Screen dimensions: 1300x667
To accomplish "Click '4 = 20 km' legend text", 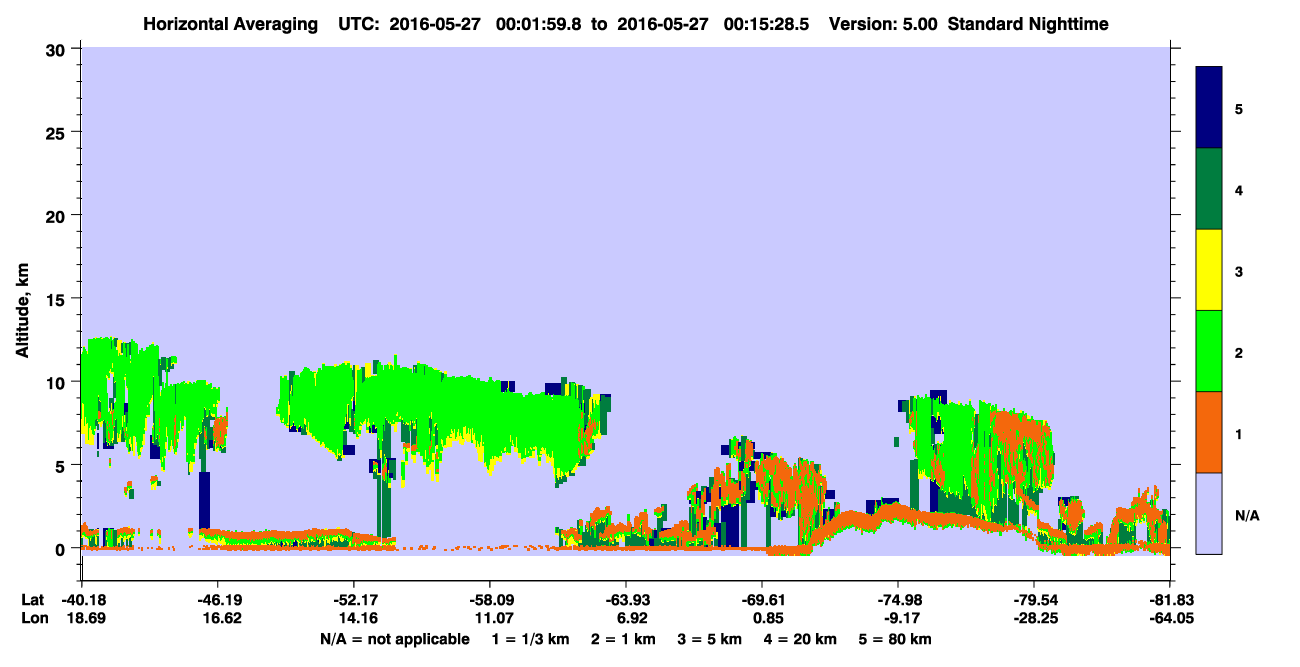I will (x=799, y=638).
